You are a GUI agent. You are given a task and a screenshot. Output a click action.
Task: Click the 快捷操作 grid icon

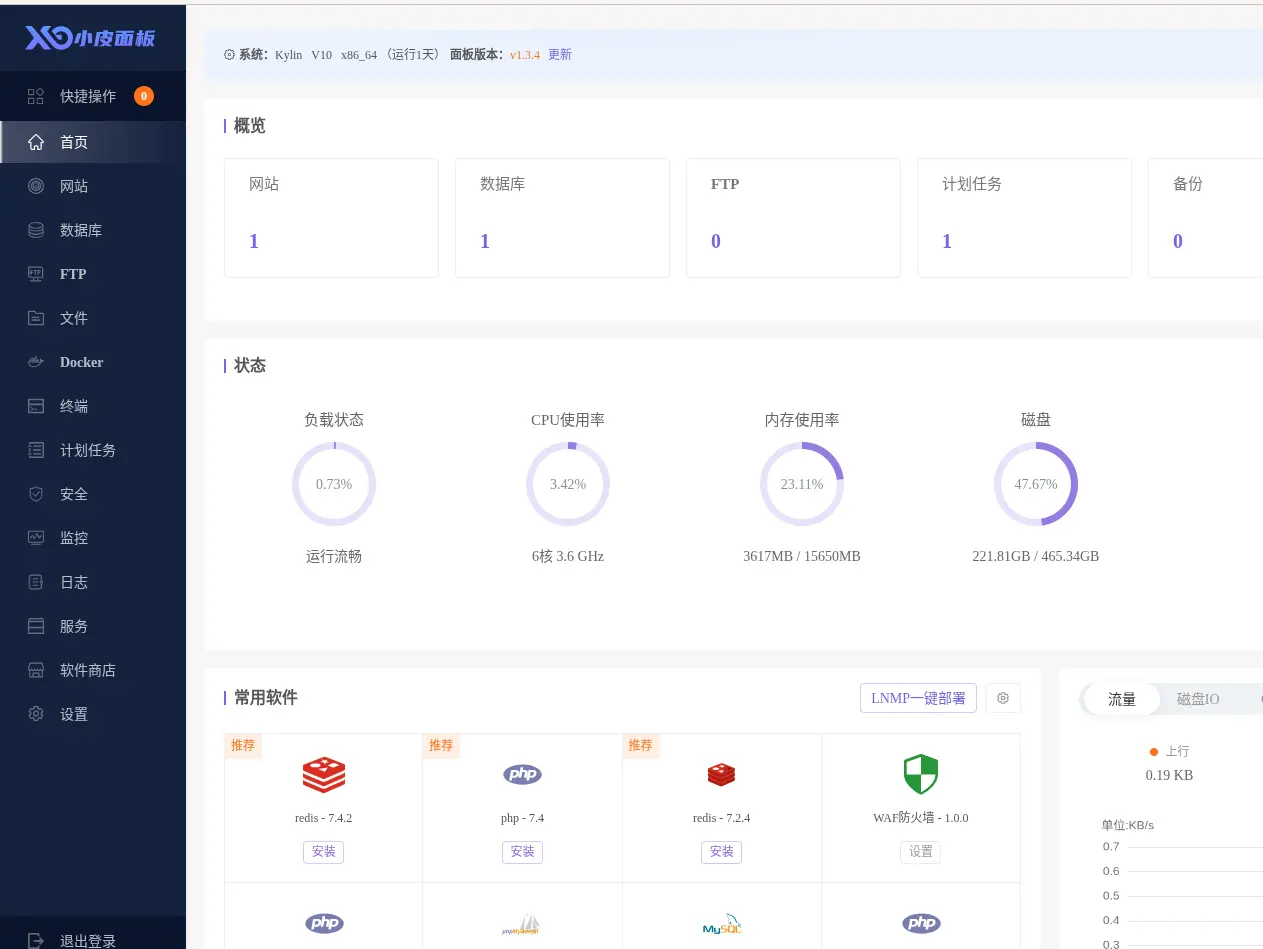(36, 96)
